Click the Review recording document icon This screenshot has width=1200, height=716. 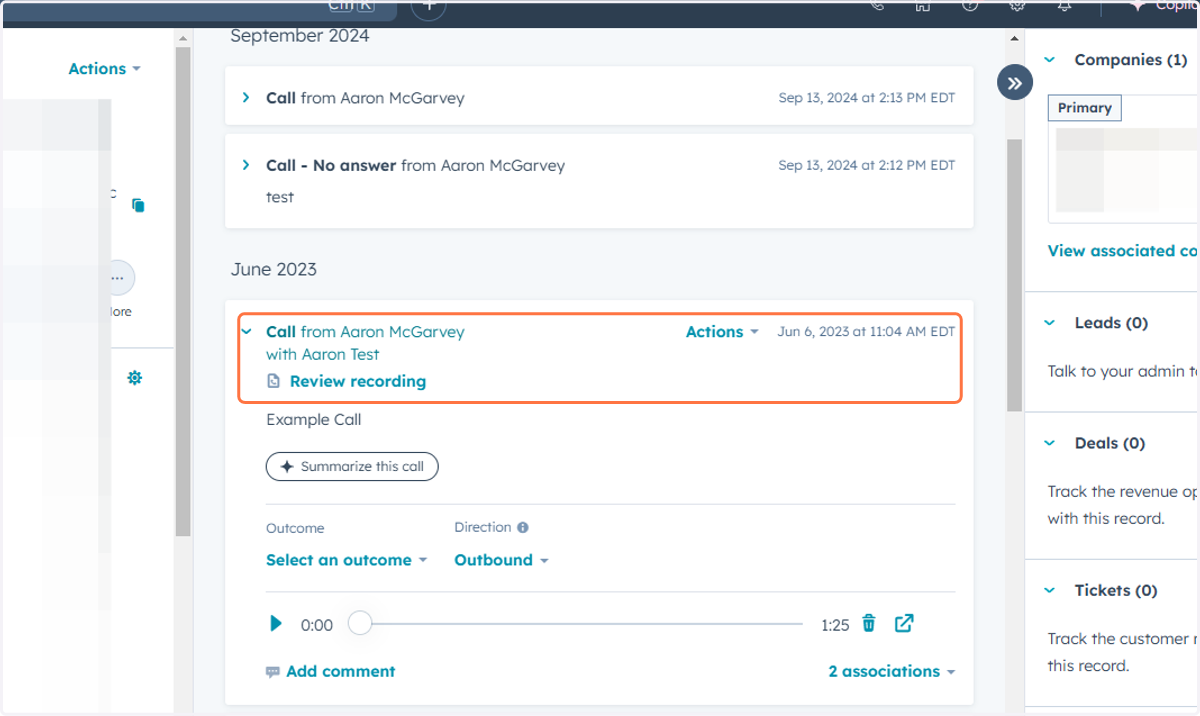(x=274, y=381)
